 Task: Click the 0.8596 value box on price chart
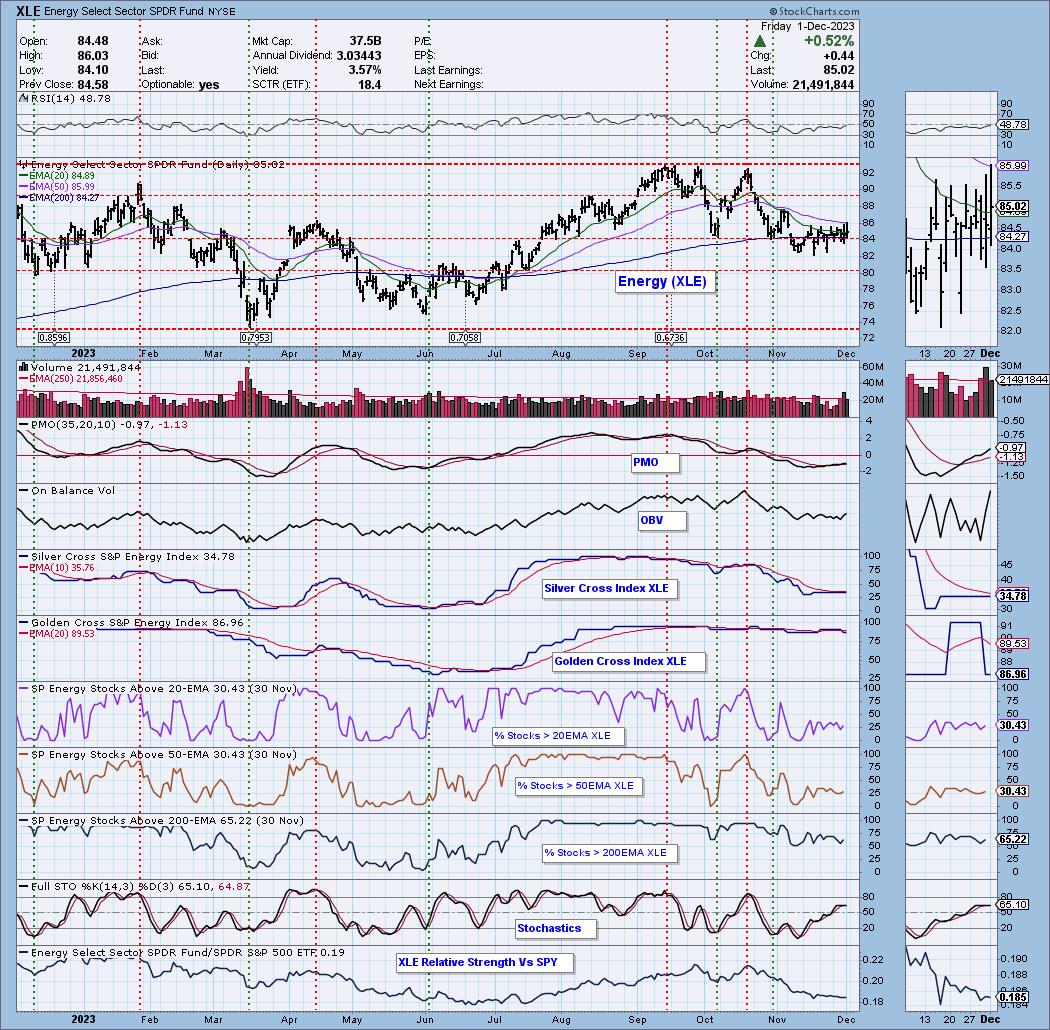coord(54,338)
